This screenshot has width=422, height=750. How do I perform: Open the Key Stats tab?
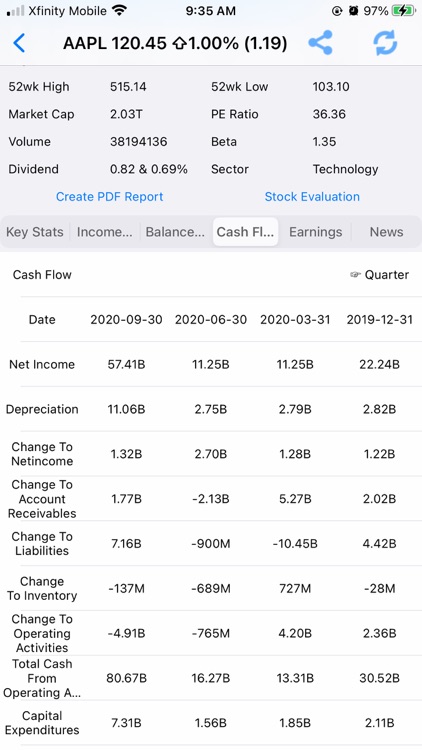(x=34, y=232)
